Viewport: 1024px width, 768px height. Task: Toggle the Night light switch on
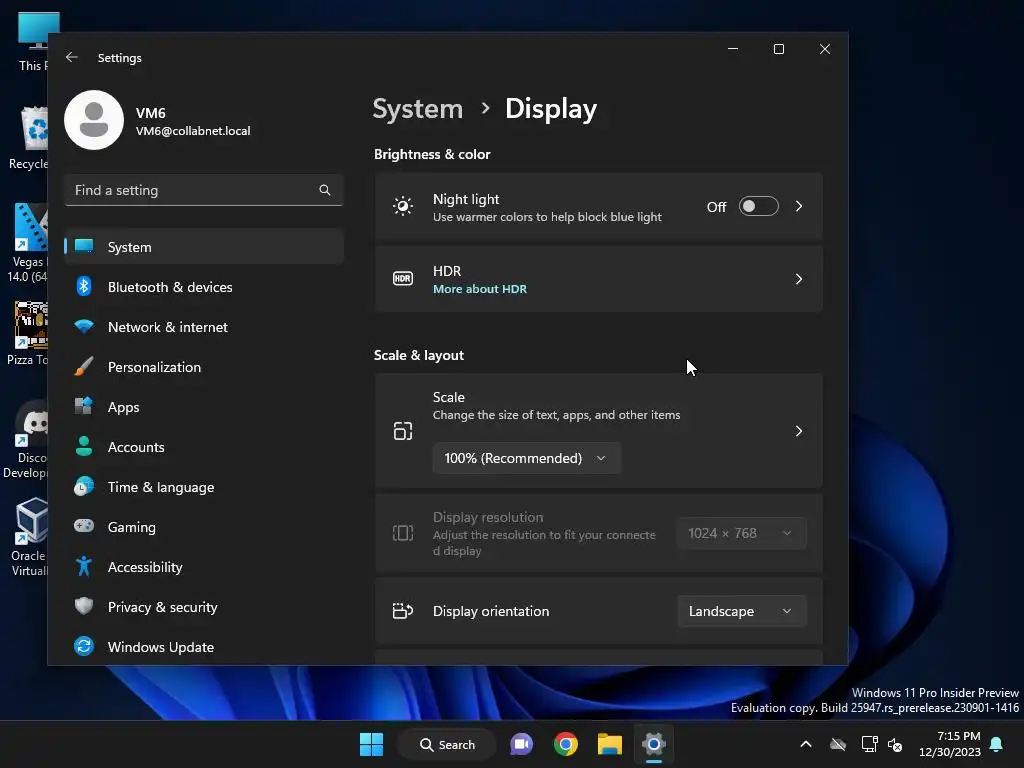pos(758,206)
